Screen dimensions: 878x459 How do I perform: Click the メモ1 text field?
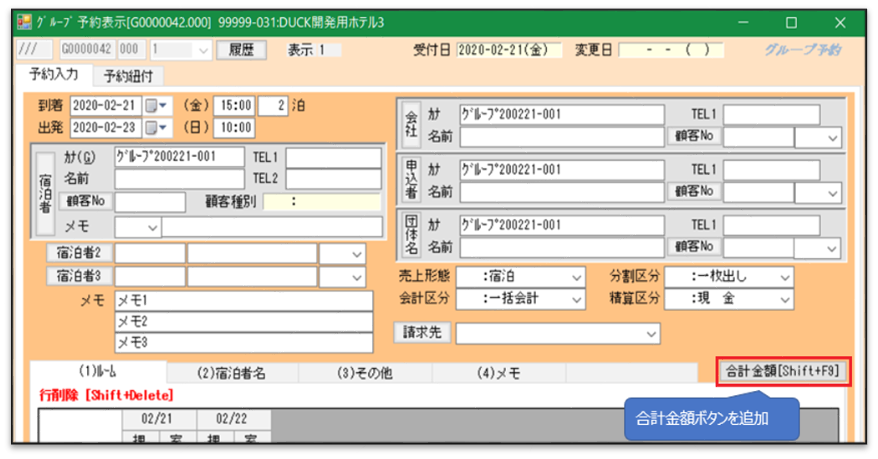coord(244,301)
